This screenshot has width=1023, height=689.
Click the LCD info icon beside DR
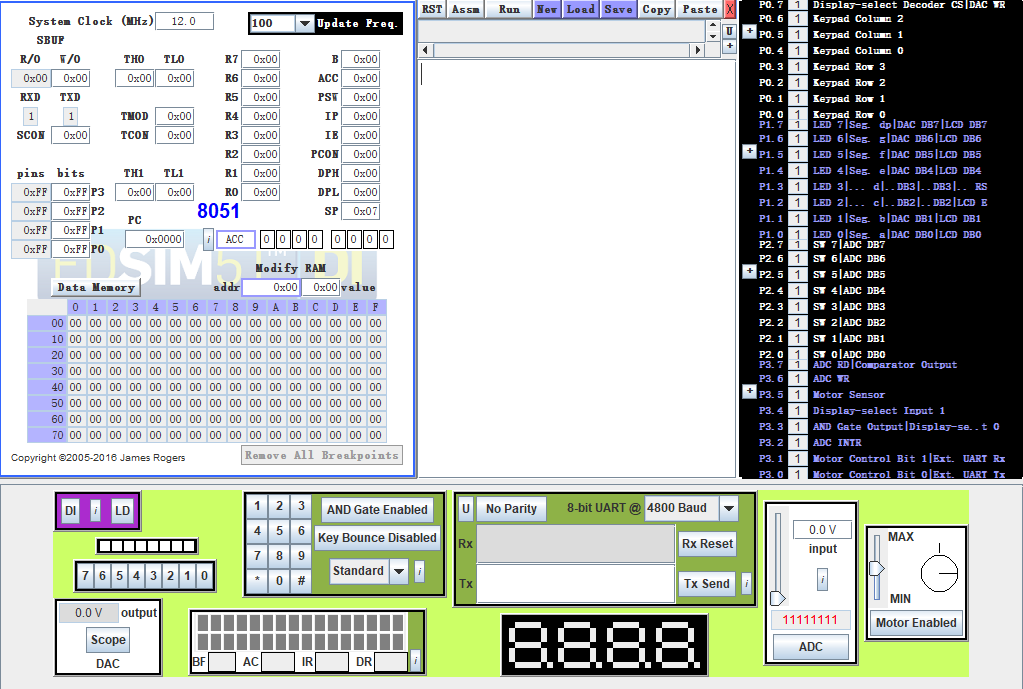pos(416,661)
